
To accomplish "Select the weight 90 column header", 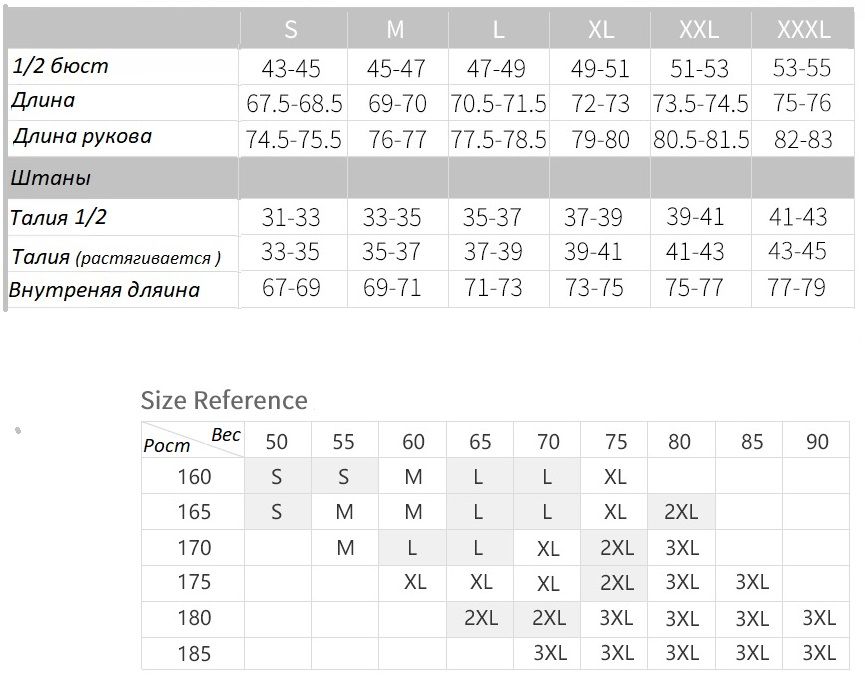I will click(817, 441).
